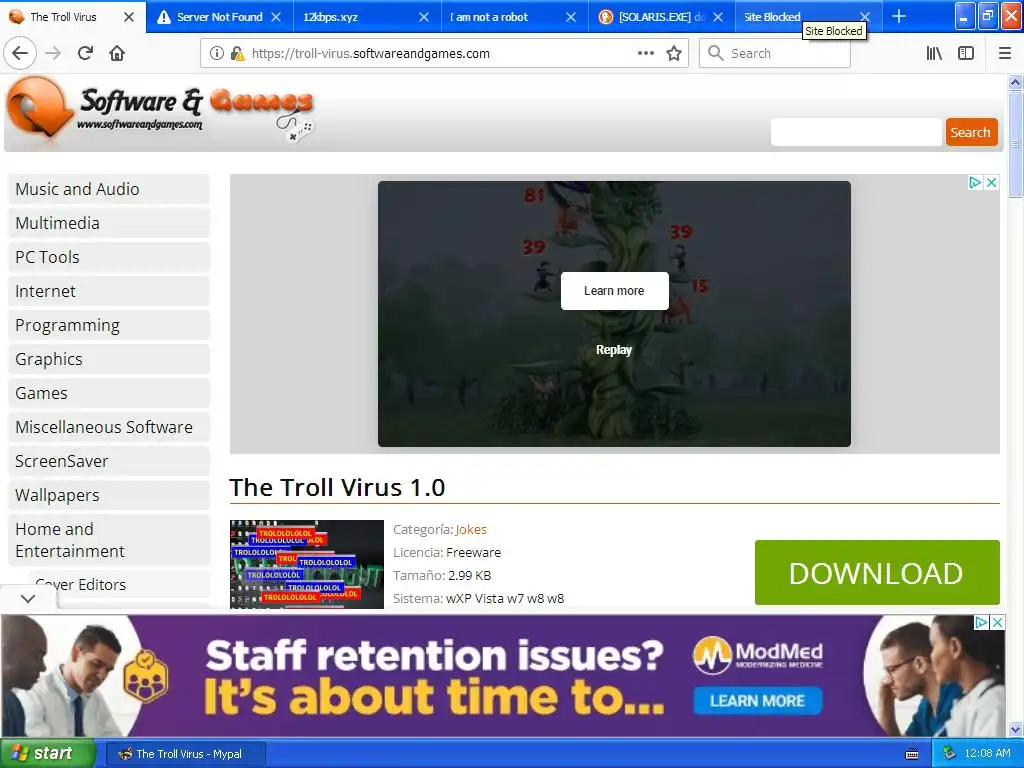Open Internet category

click(108, 291)
